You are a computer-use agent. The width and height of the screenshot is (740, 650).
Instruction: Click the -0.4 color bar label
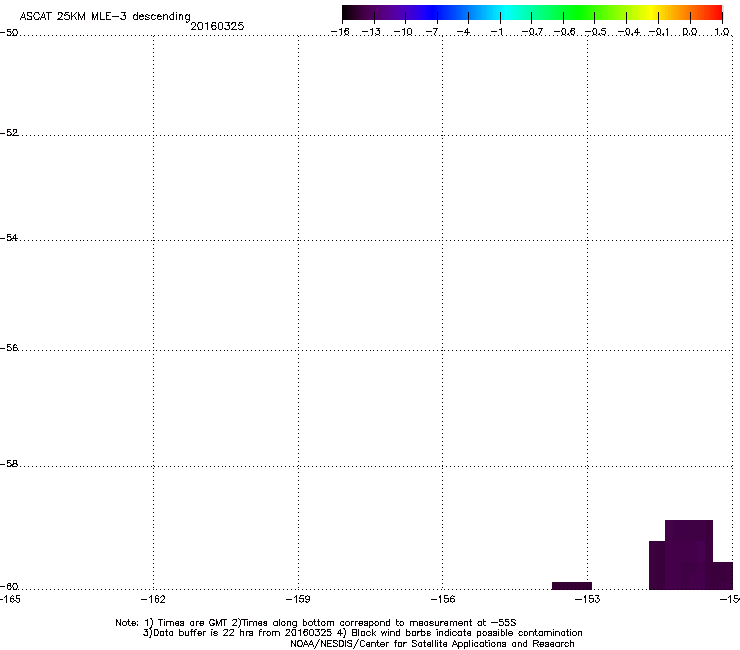tap(629, 32)
